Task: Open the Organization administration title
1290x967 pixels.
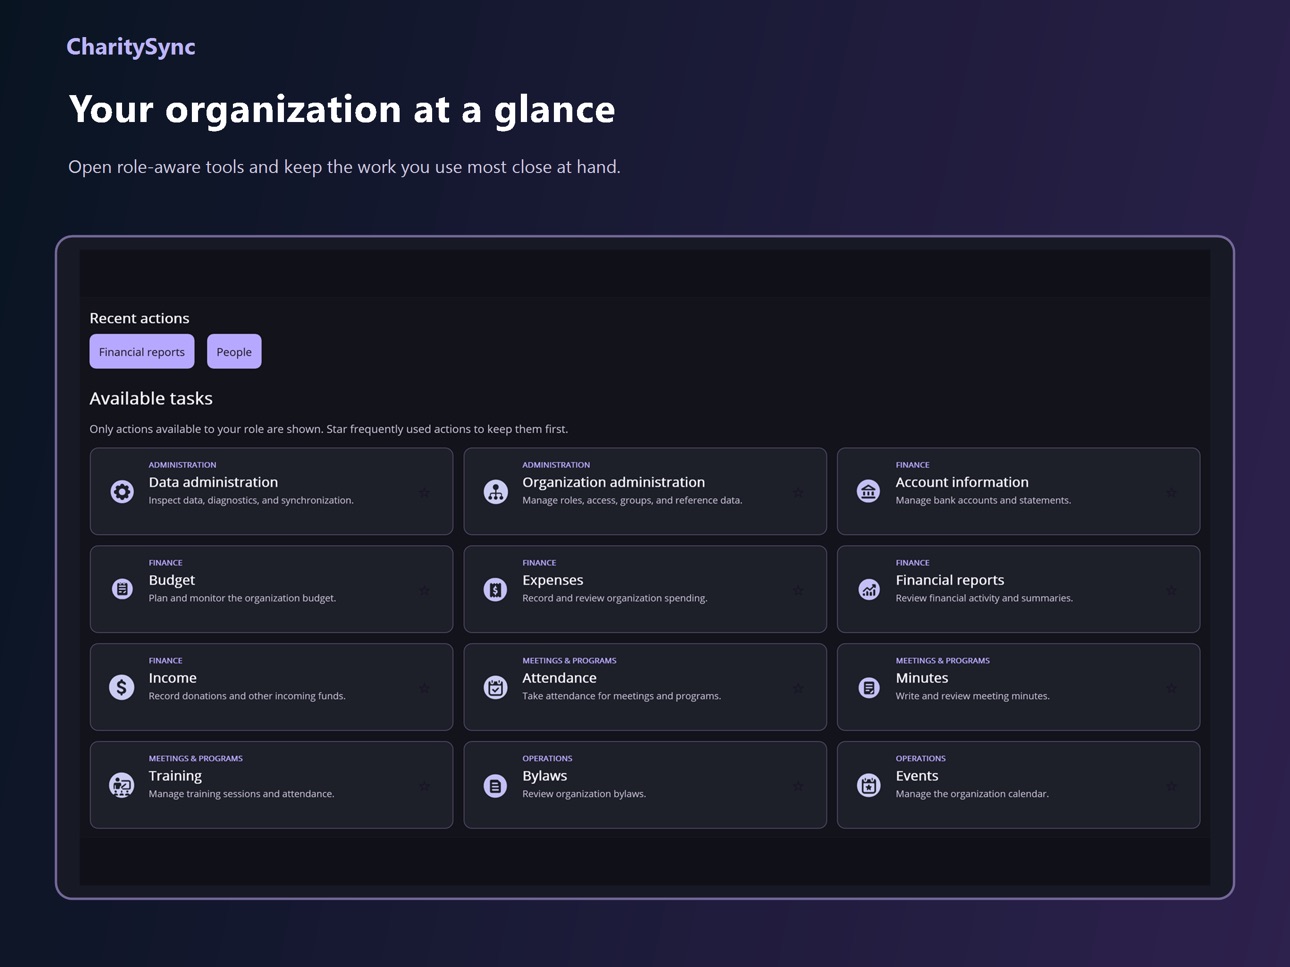Action: (x=613, y=482)
